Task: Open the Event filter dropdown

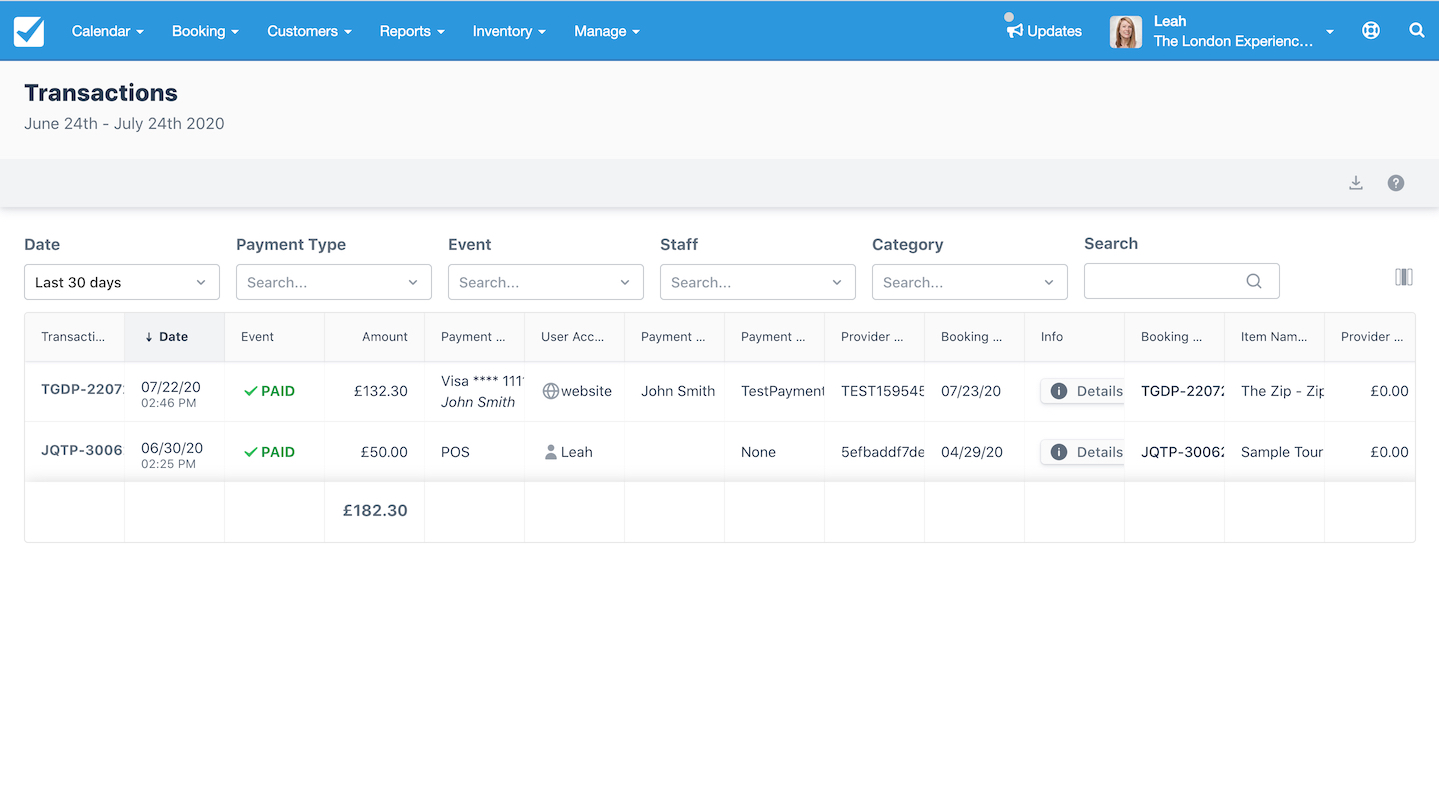Action: coord(546,282)
